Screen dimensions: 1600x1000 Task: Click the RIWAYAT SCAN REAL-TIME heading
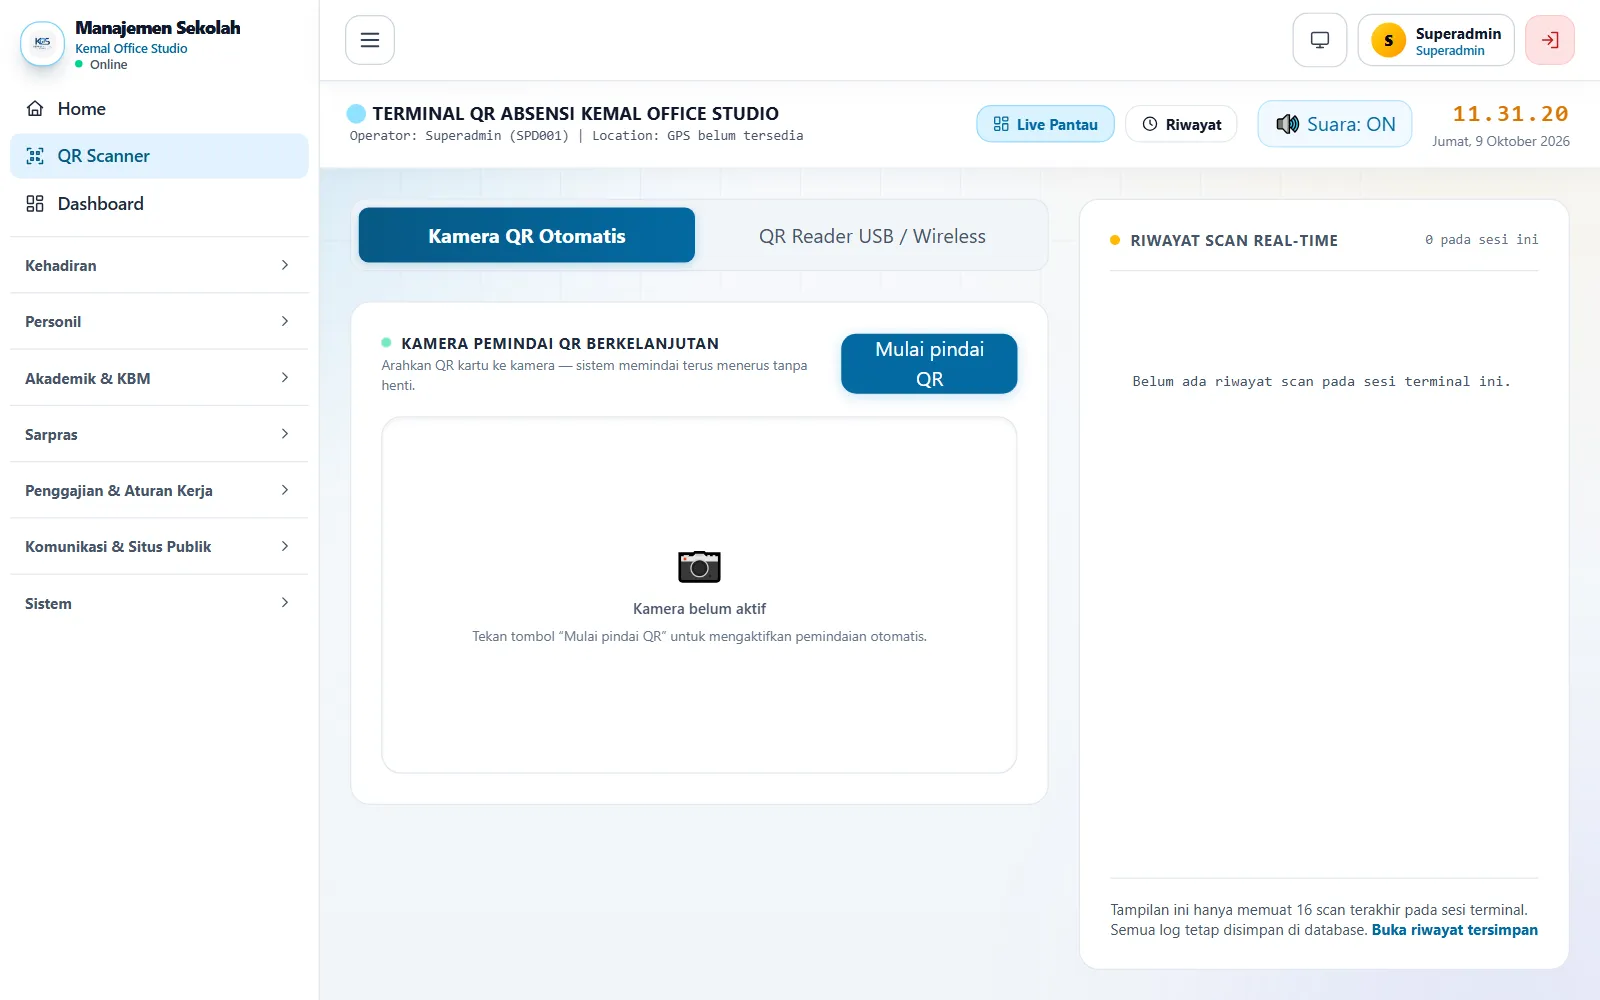(1233, 240)
